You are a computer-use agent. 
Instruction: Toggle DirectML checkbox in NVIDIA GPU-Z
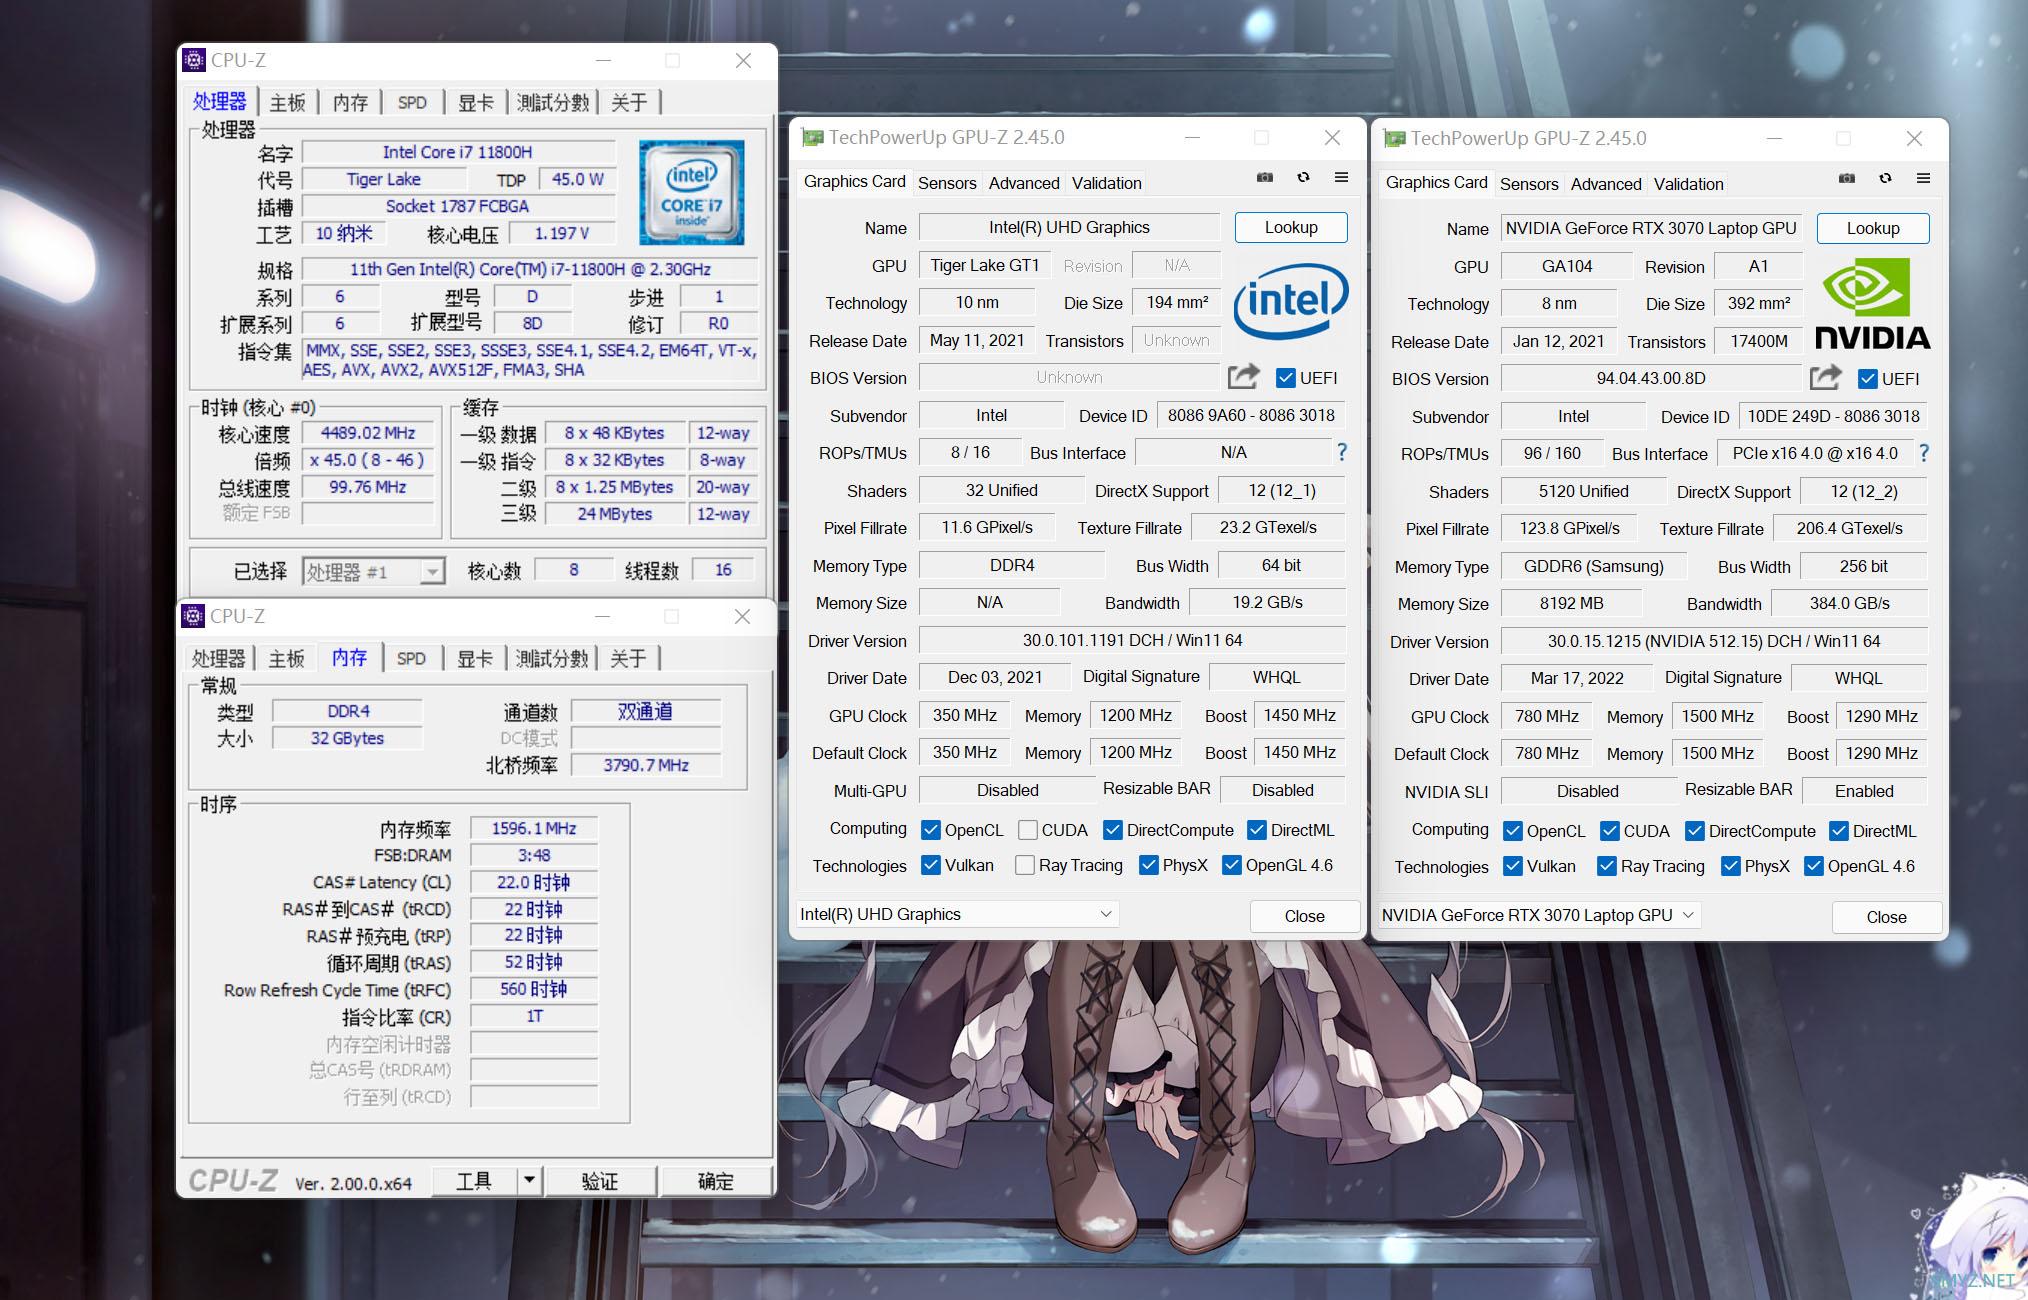pyautogui.click(x=1838, y=831)
